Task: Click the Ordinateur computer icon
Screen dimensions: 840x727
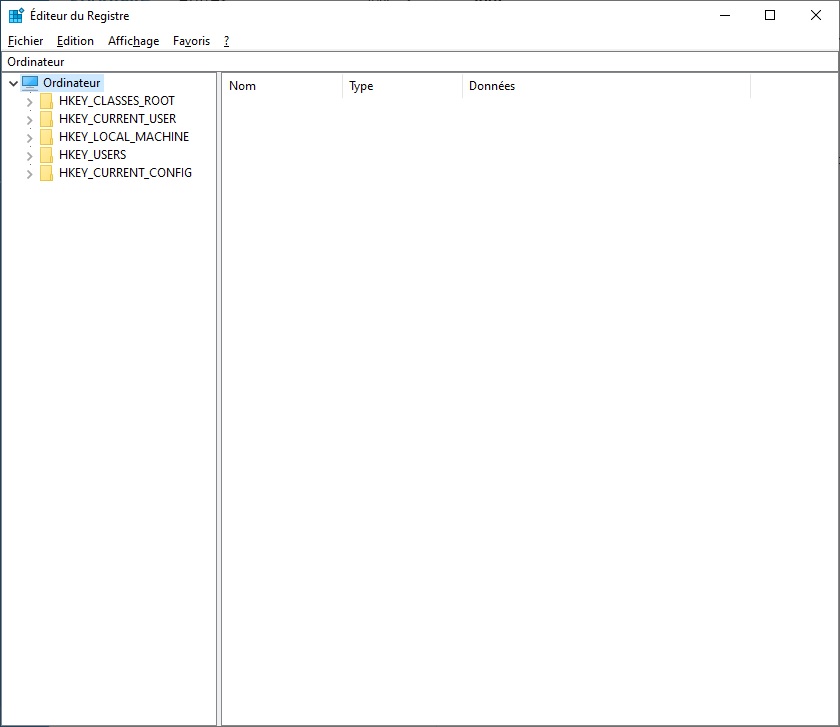Action: pyautogui.click(x=30, y=83)
